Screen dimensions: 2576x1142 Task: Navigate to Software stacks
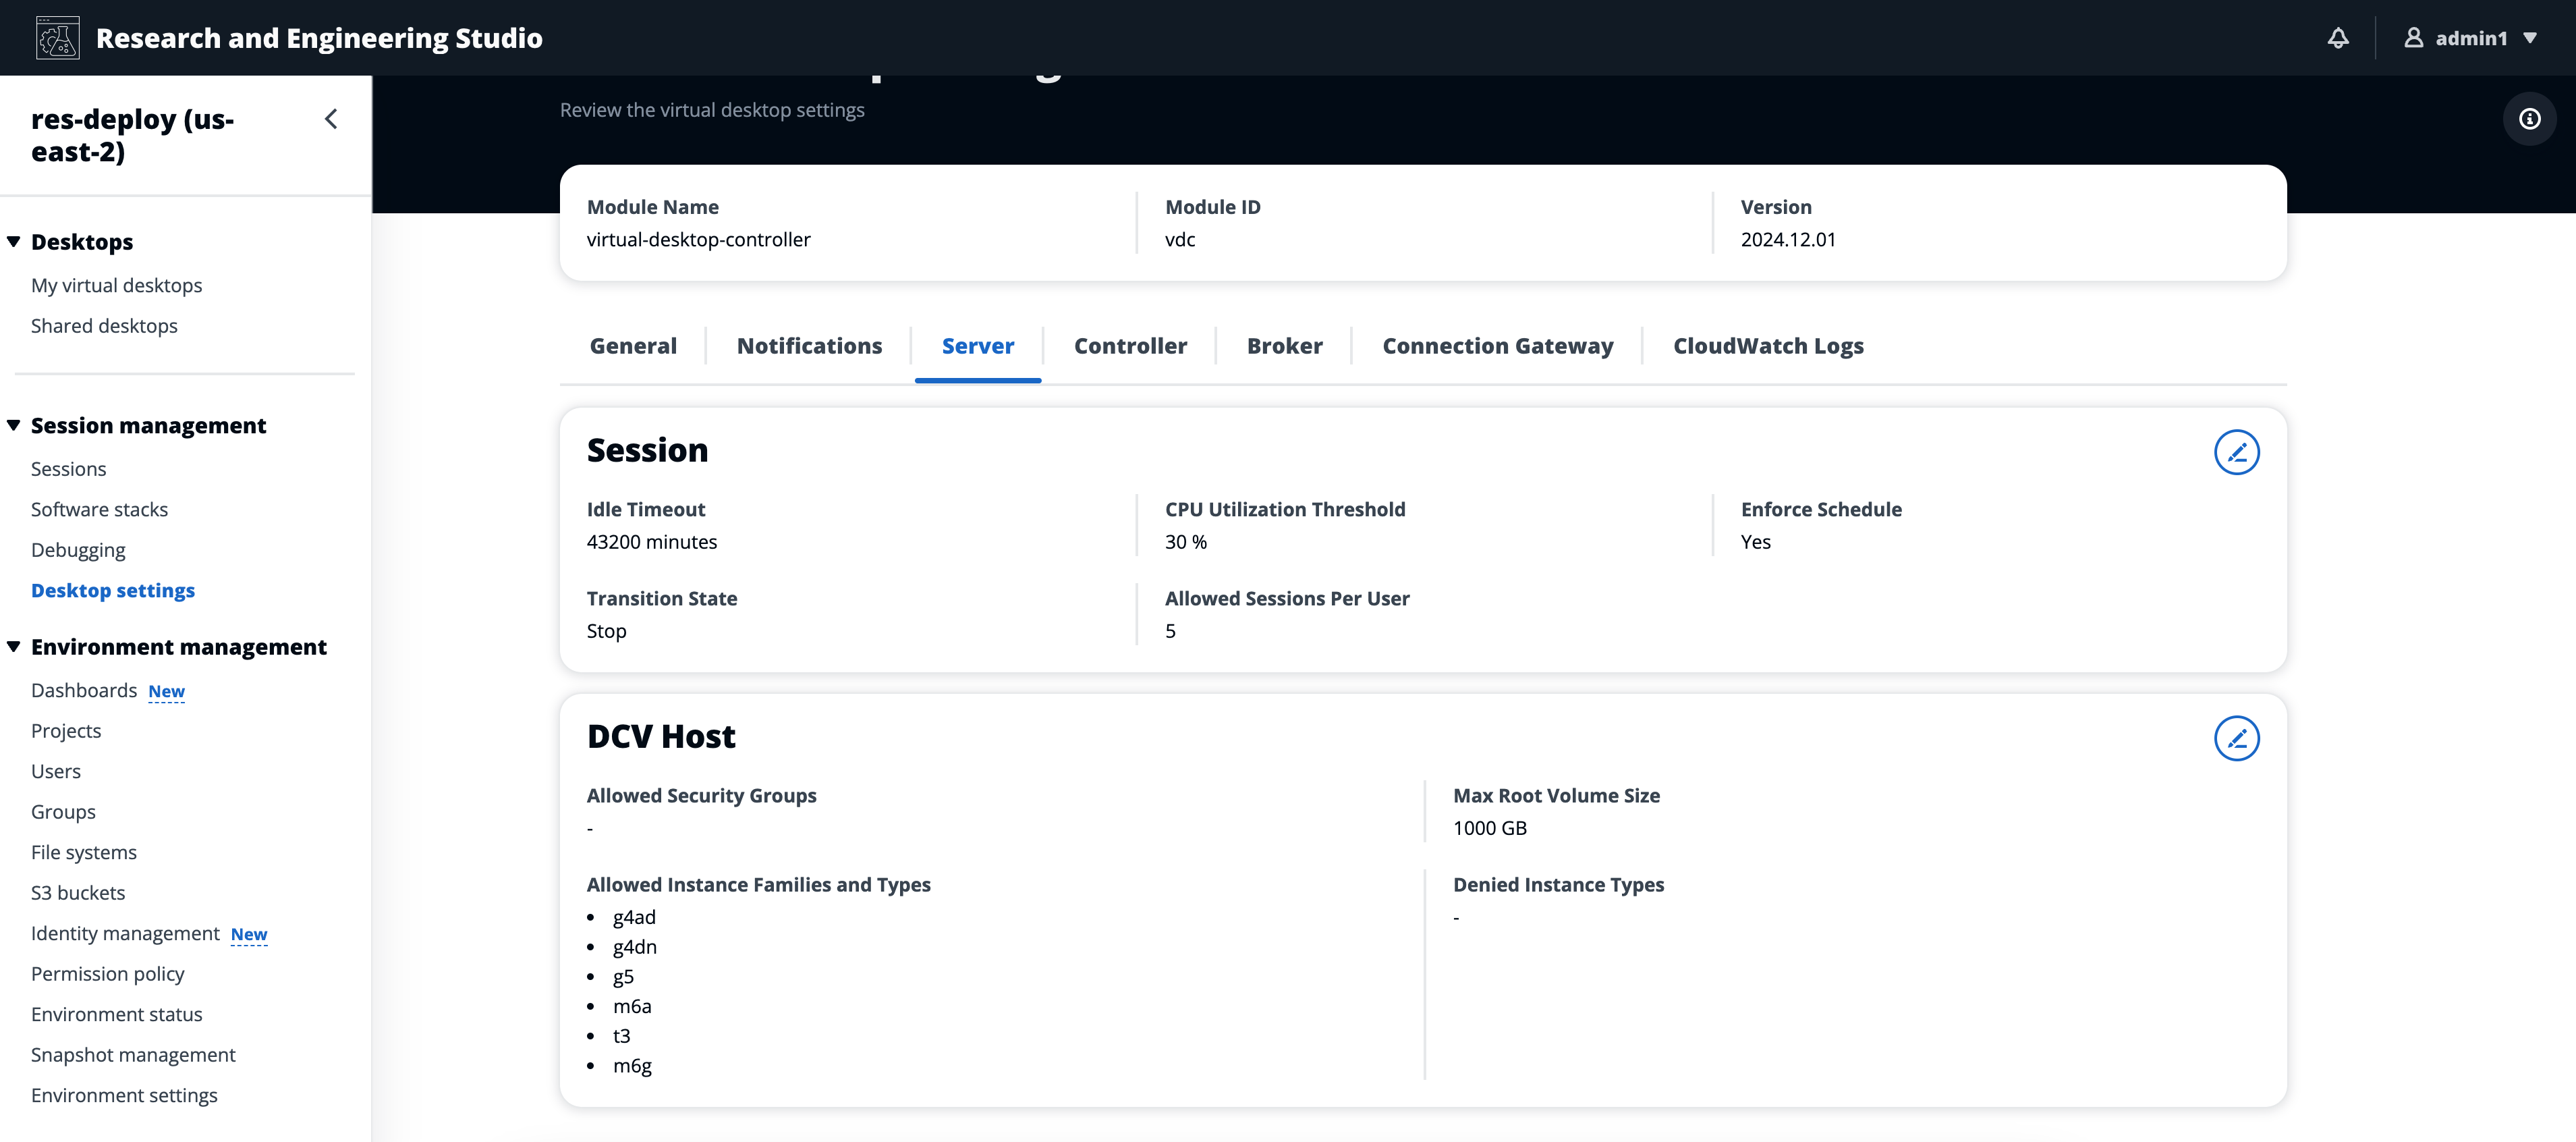click(99, 509)
